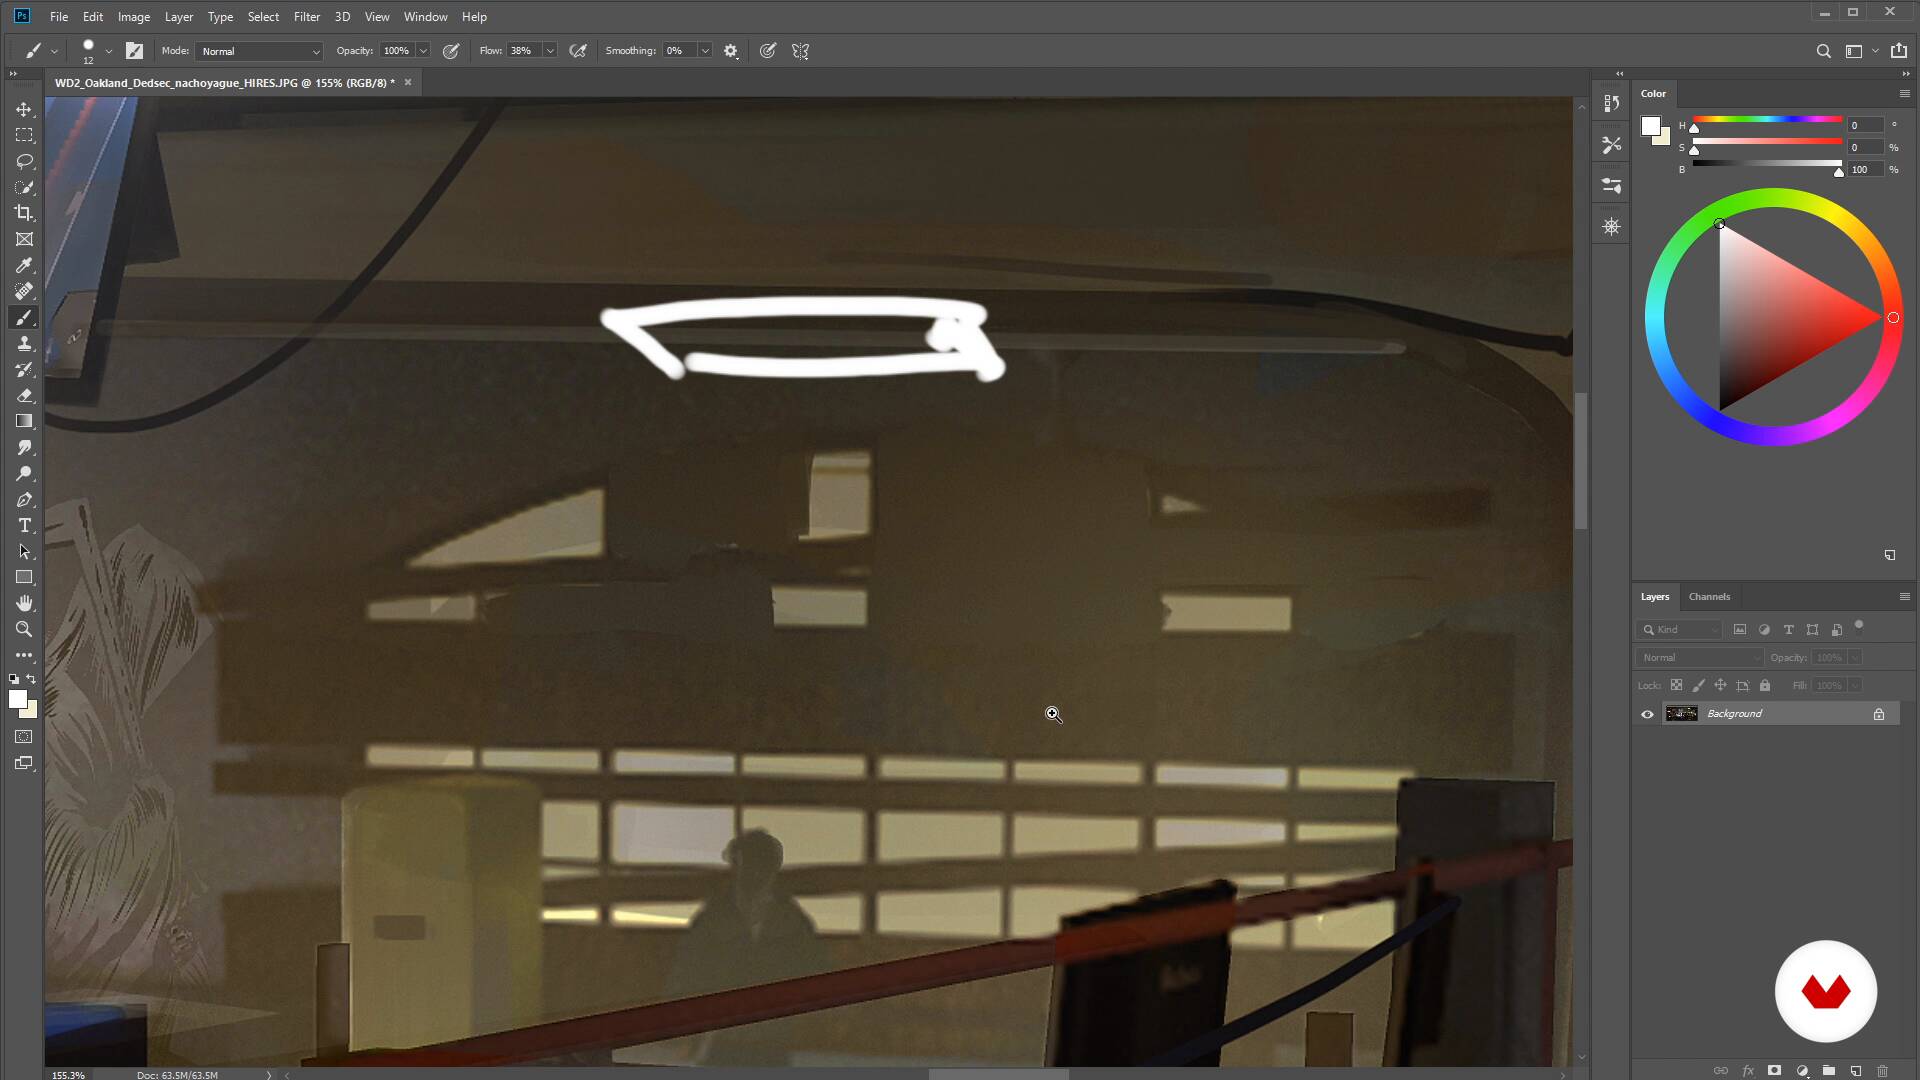1920x1080 pixels.
Task: Select the Smudge tool
Action: pos(24,447)
